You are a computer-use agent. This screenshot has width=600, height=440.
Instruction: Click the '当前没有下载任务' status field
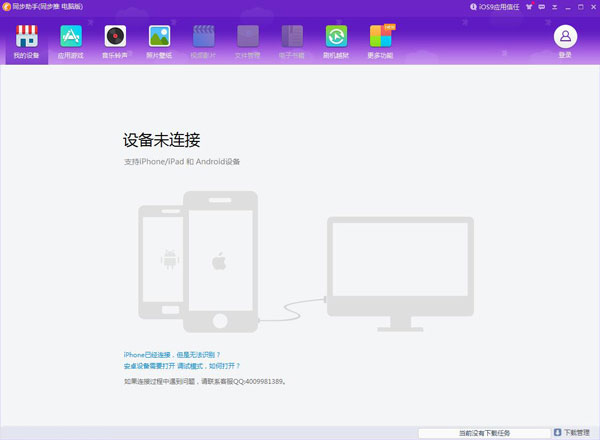484,433
